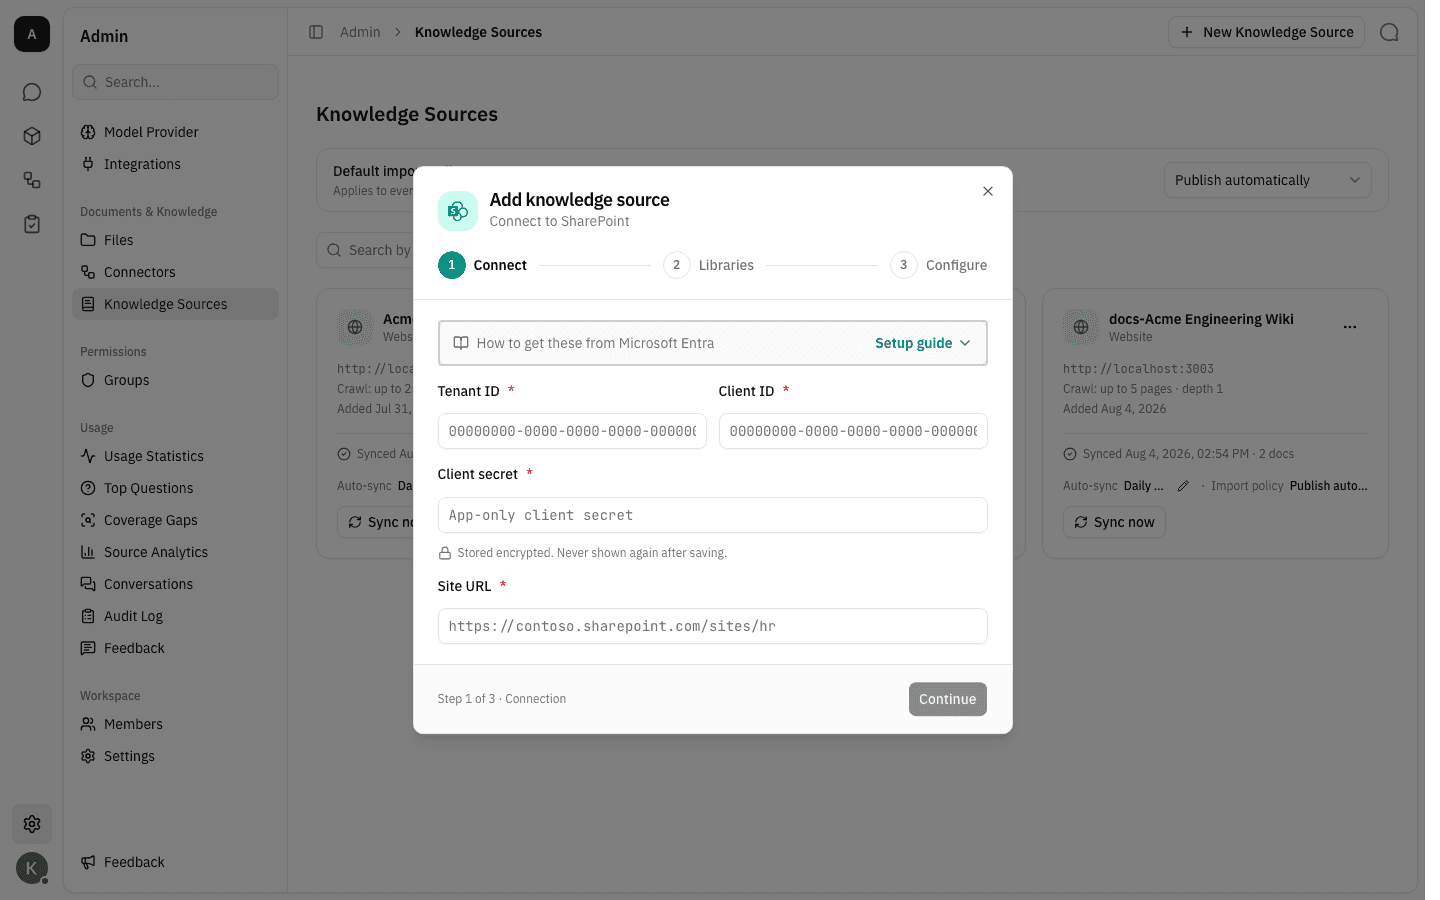The image size is (1440, 900).
Task: Open the Publish automatically dropdown
Action: [x=1267, y=180]
